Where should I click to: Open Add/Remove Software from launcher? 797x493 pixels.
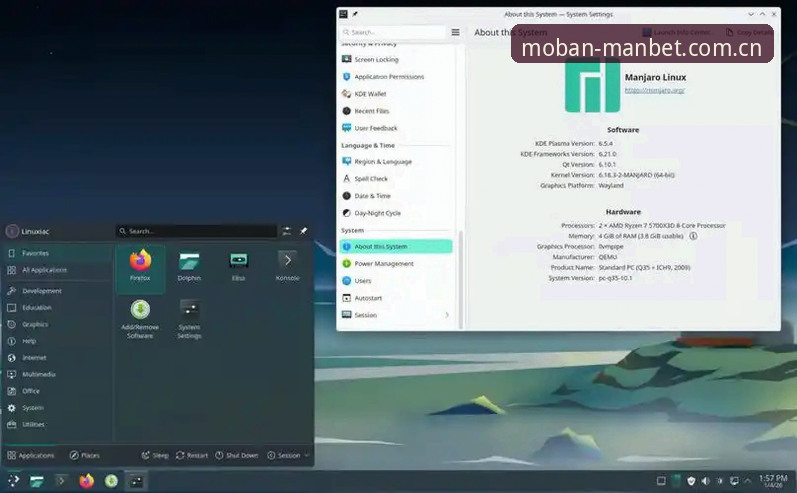point(140,319)
